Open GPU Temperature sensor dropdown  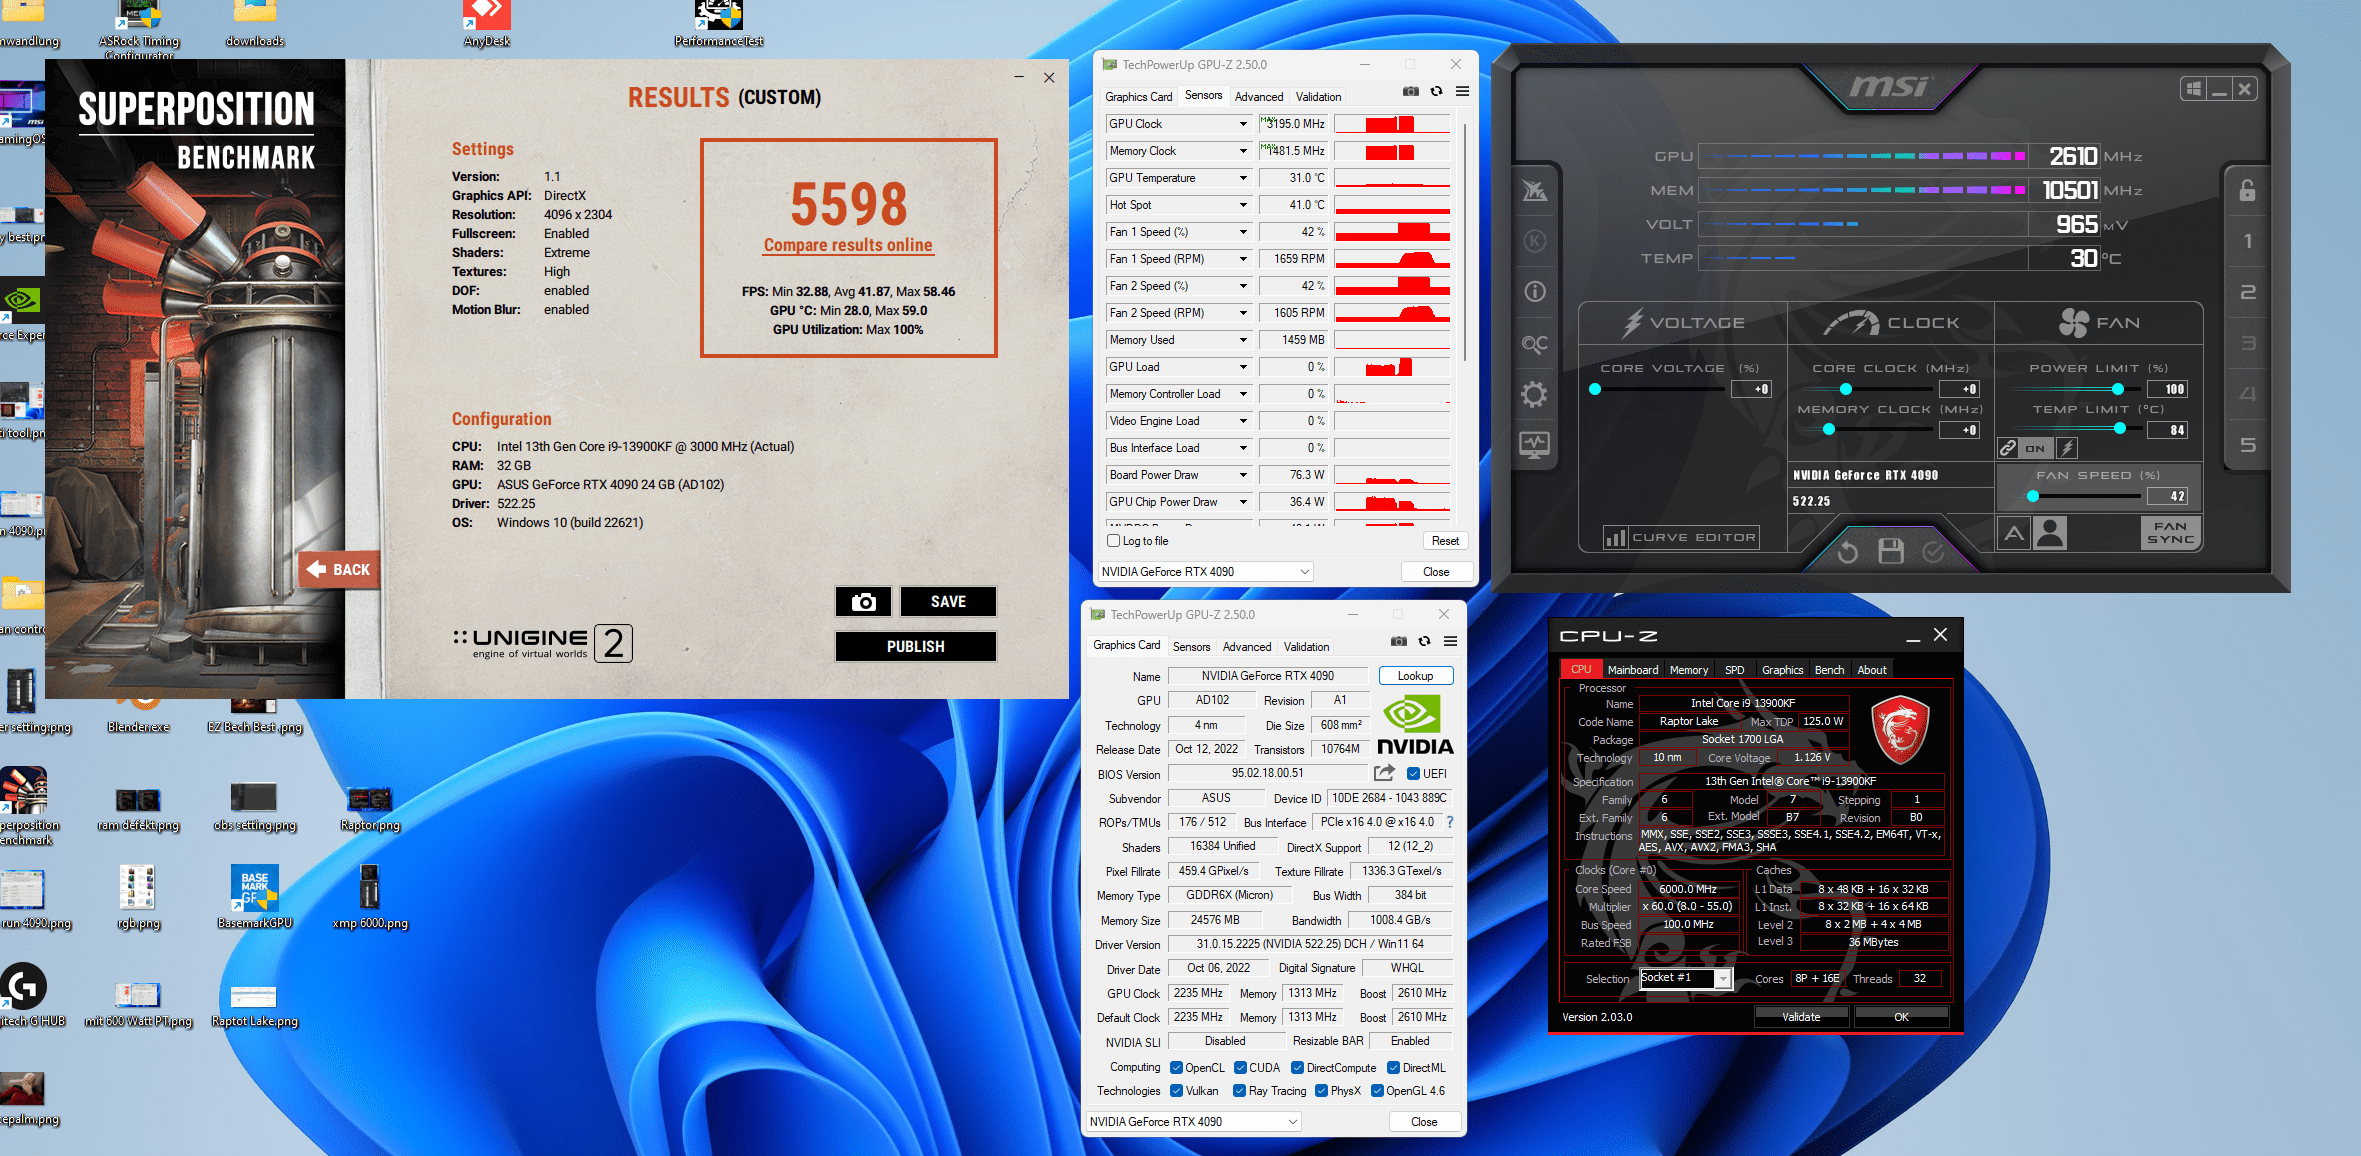[1243, 178]
